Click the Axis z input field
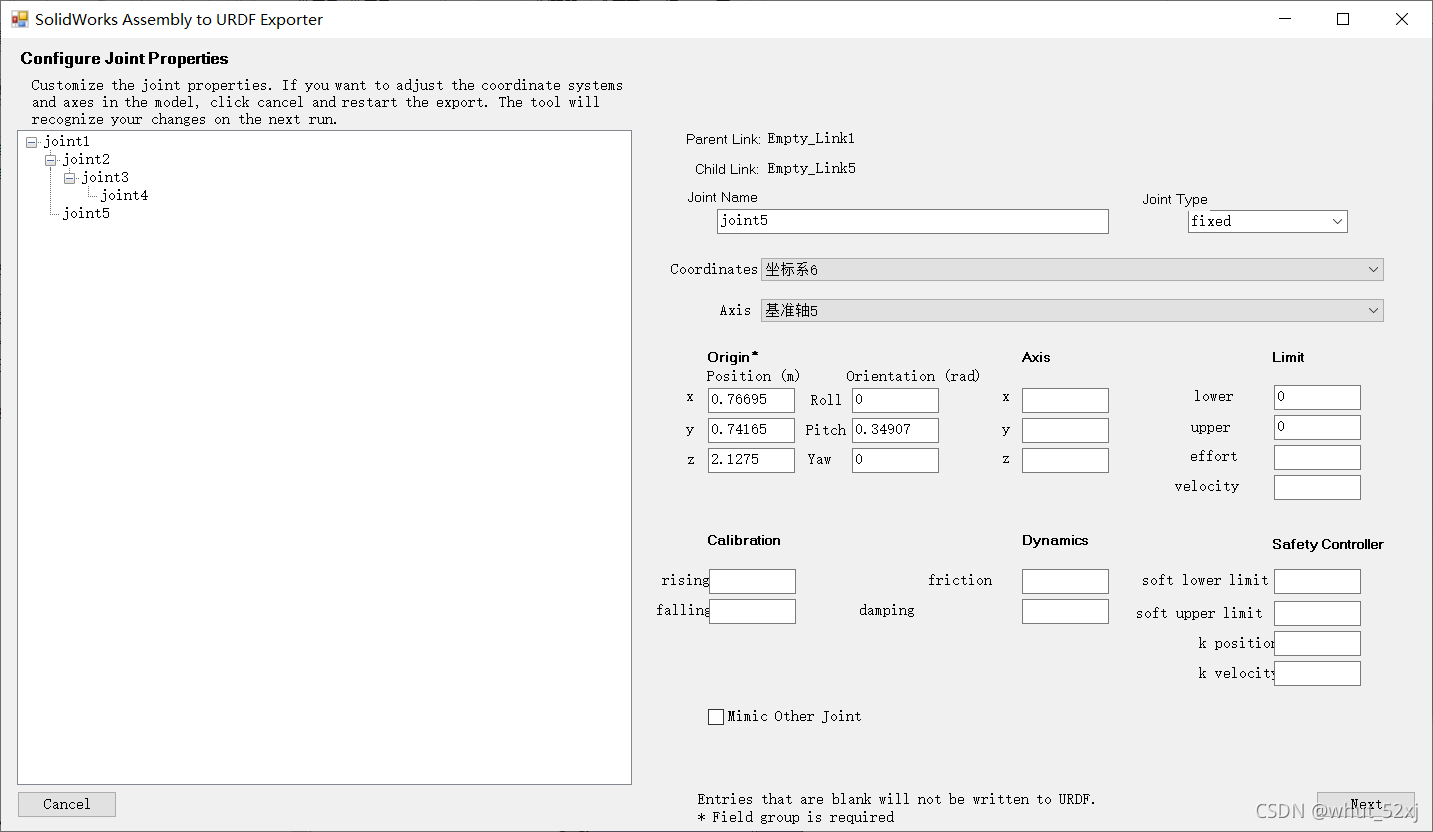1433x832 pixels. tap(1065, 460)
